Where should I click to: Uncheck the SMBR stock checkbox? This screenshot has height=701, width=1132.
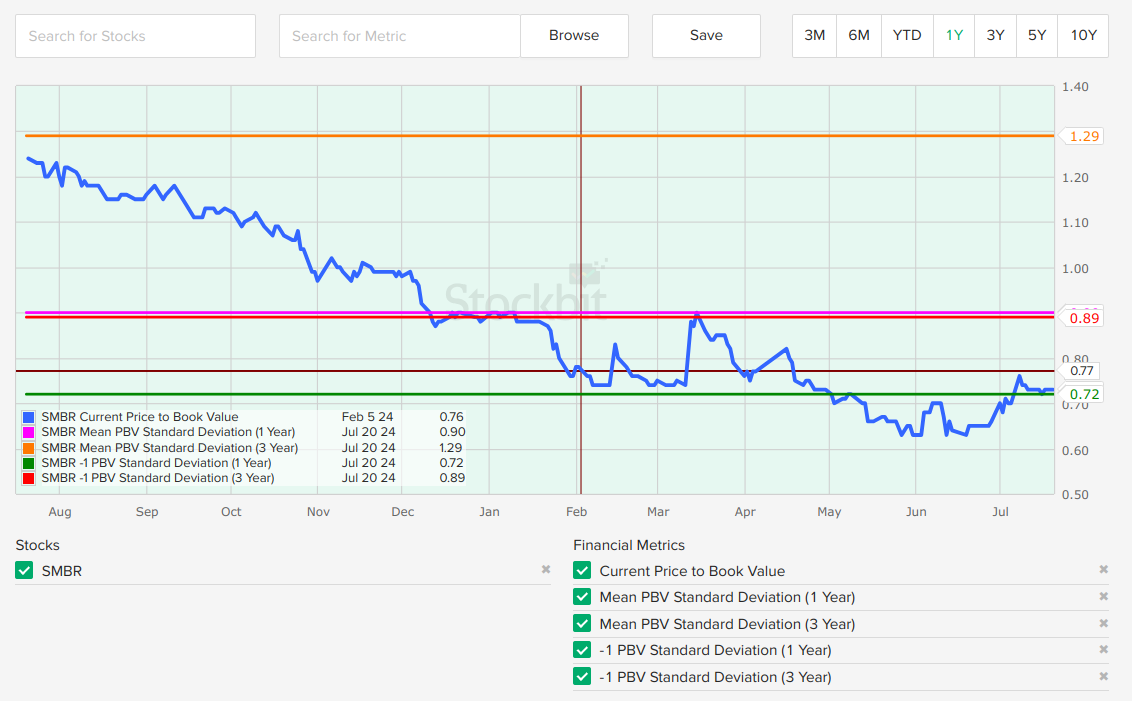[25, 571]
